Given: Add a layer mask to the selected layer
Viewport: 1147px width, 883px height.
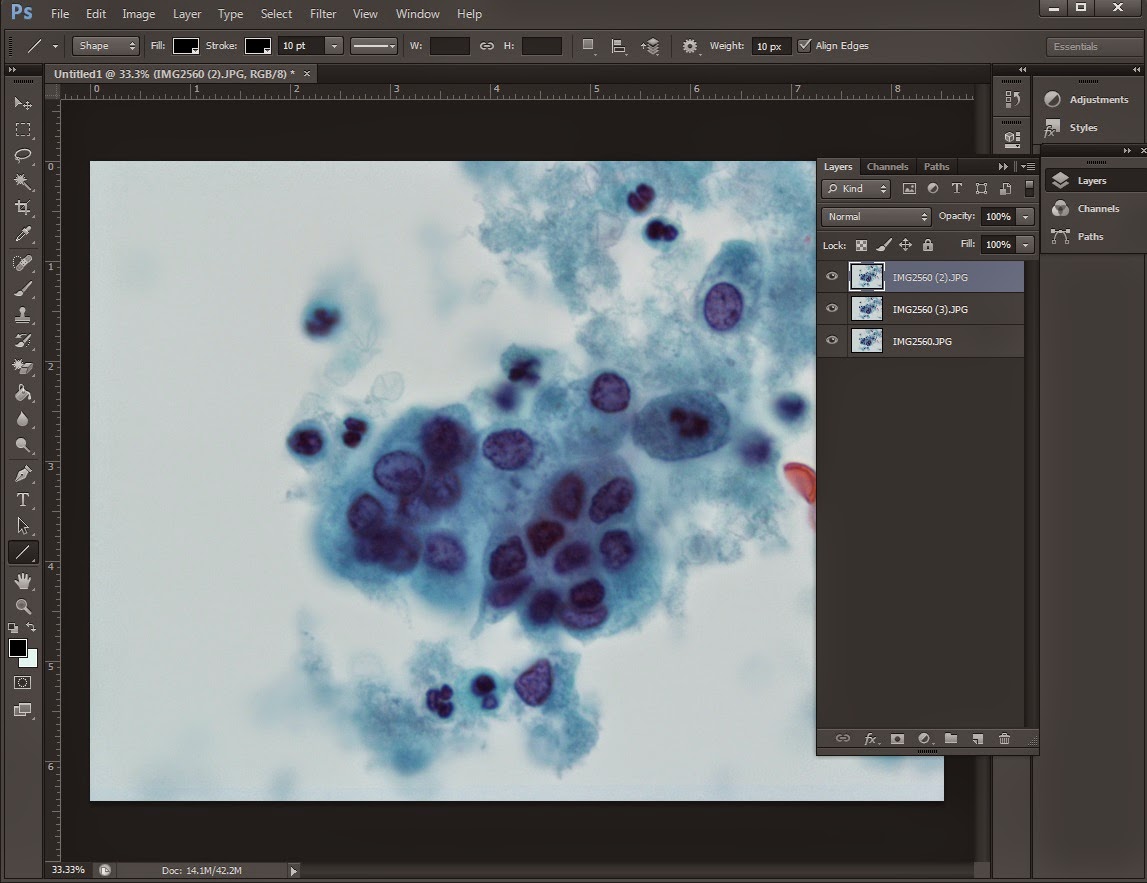Looking at the screenshot, I should pyautogui.click(x=897, y=739).
